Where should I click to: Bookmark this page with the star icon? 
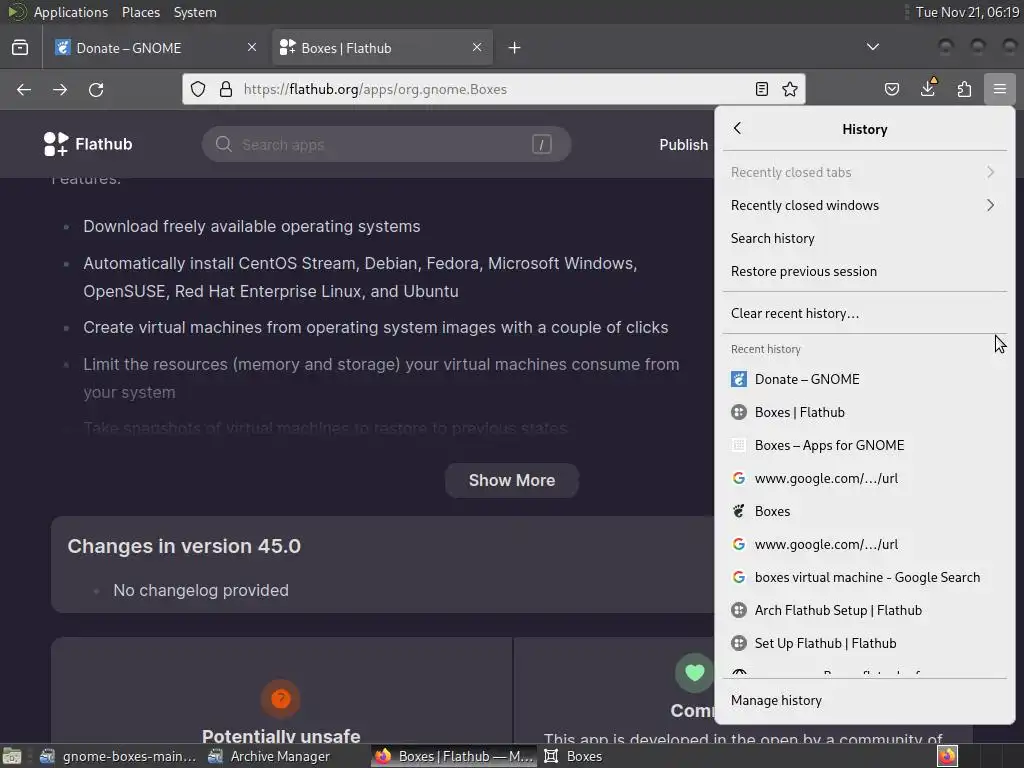(790, 89)
